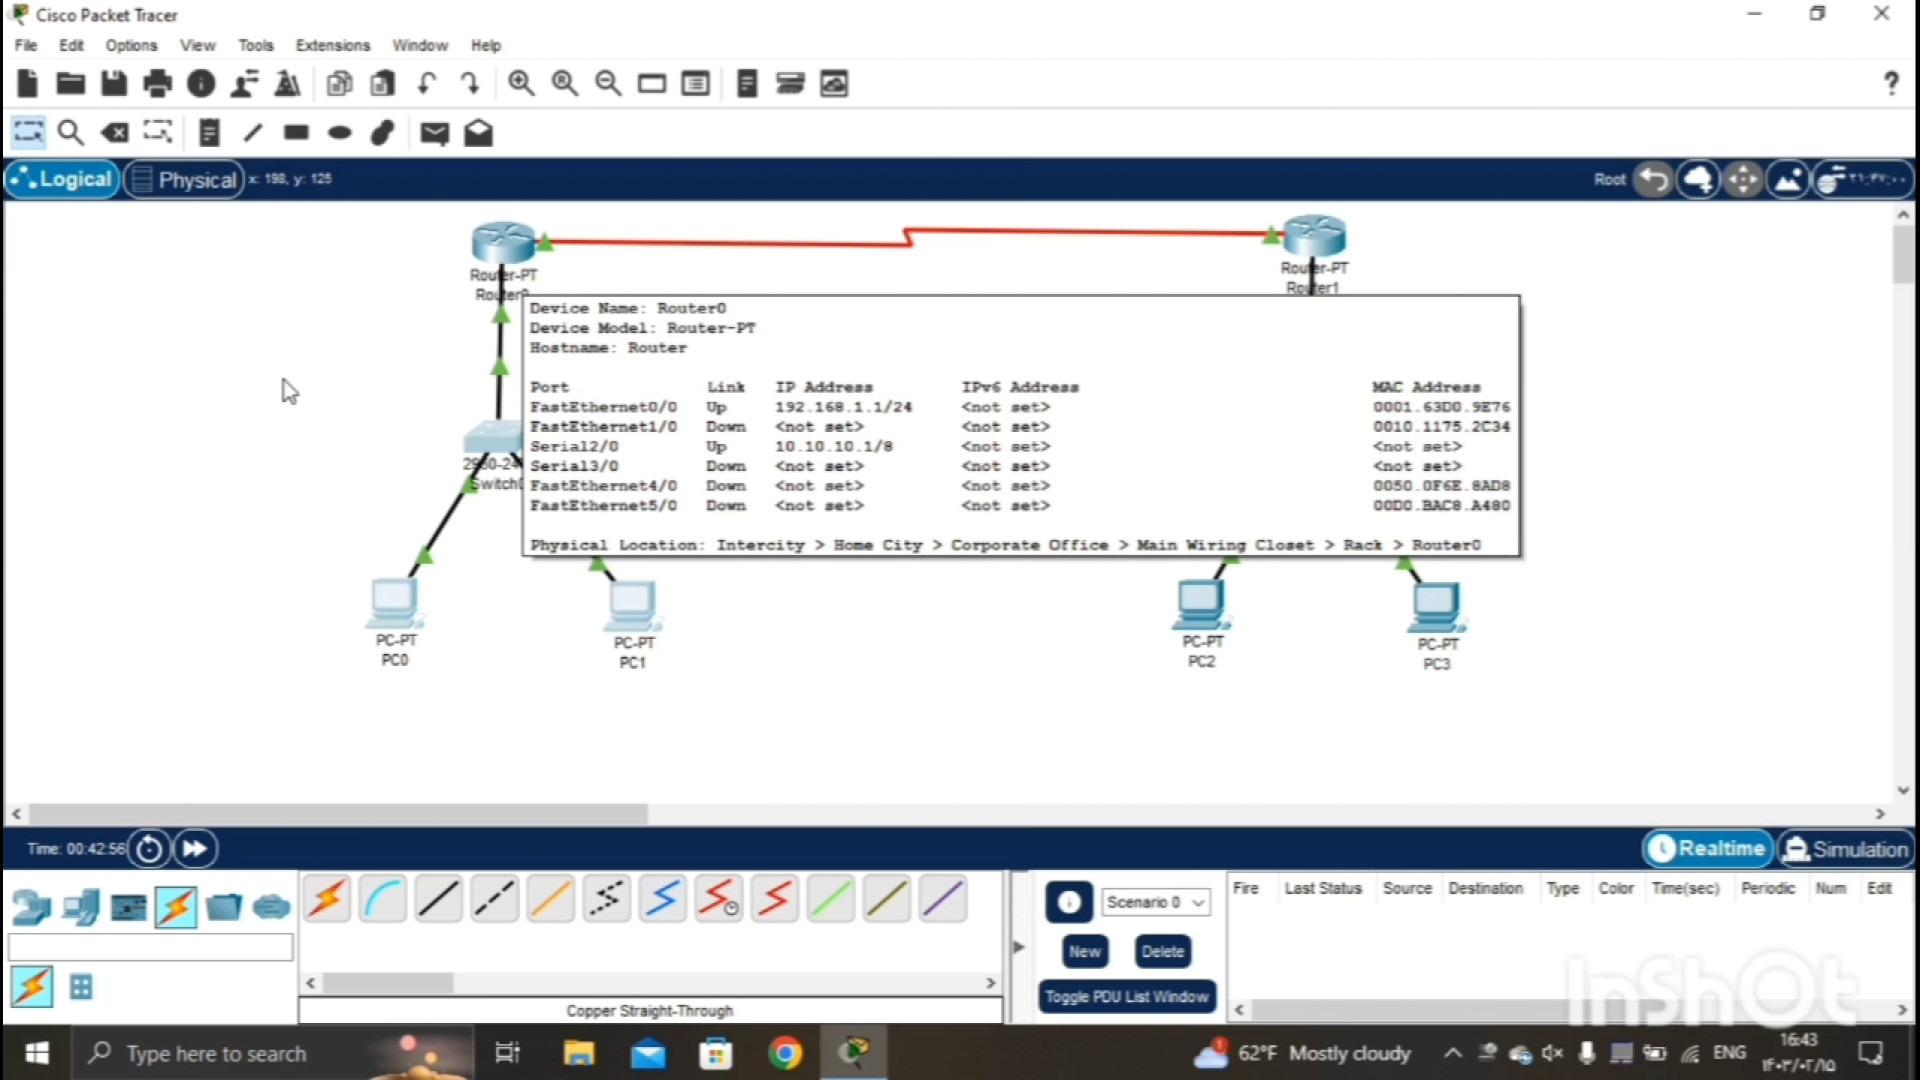Click the Paste toolbar icon
The width and height of the screenshot is (1920, 1080).
pyautogui.click(x=382, y=84)
